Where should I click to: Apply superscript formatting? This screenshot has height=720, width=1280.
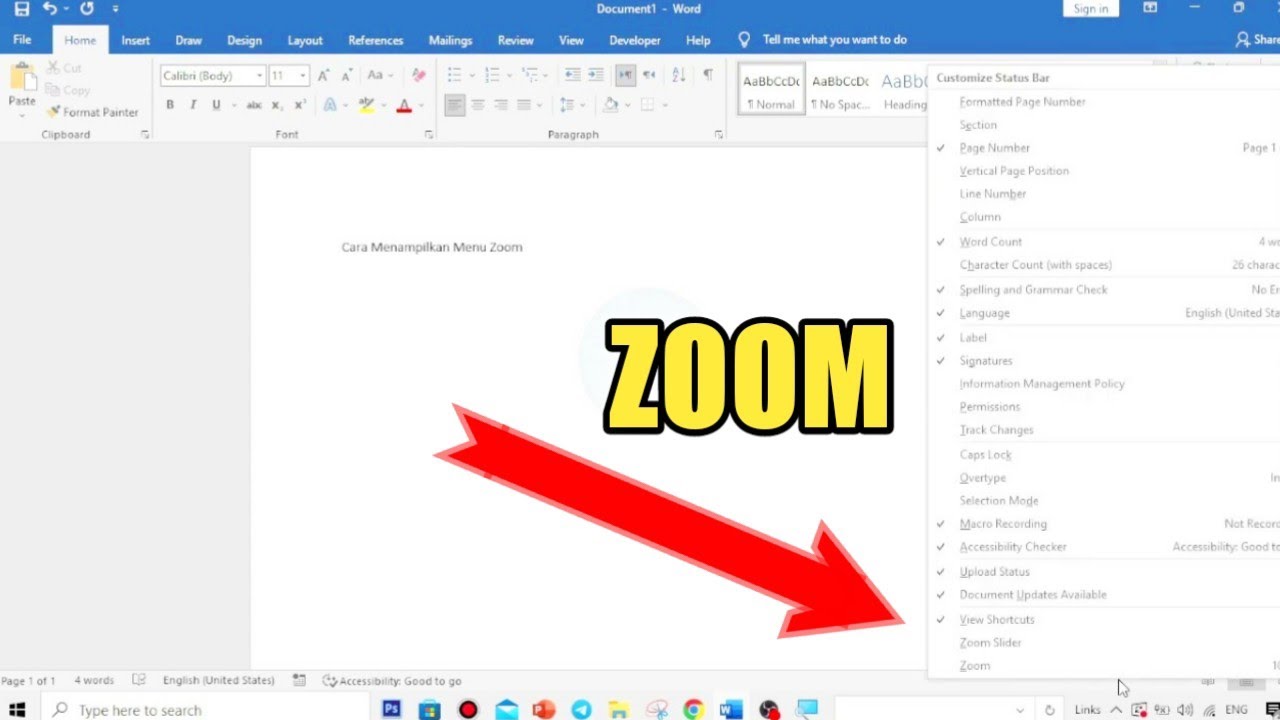300,105
